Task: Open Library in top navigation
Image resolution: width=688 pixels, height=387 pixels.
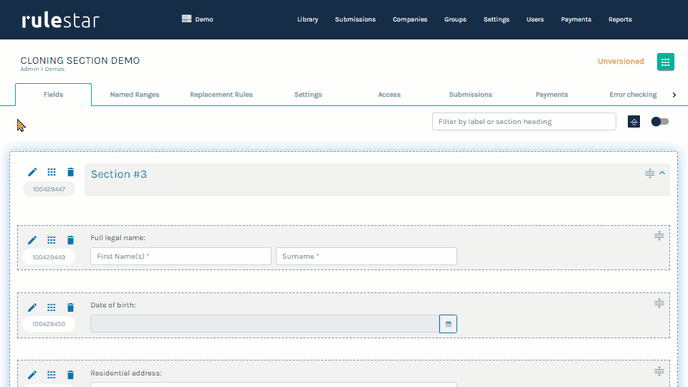Action: (308, 19)
